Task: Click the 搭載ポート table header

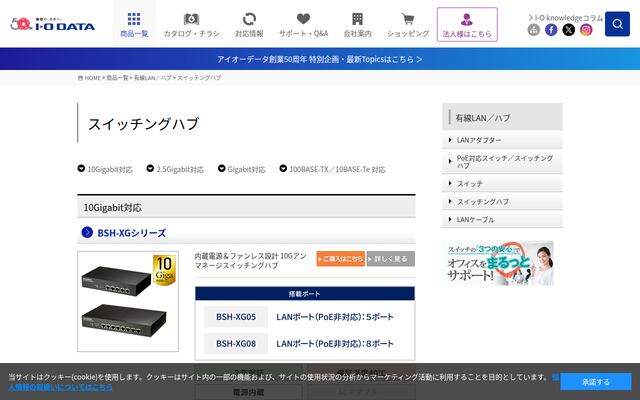Action: (x=305, y=293)
